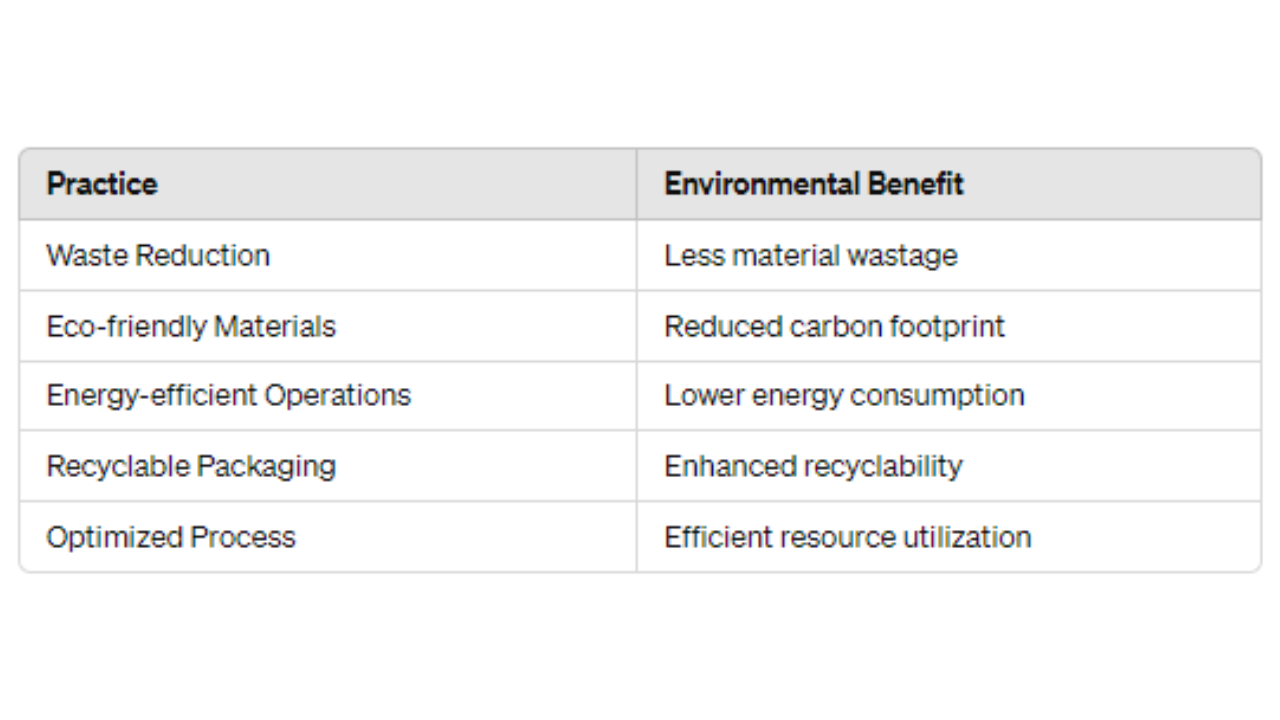Click the Eco-friendly Materials cell
The width and height of the screenshot is (1280, 720).
[328, 326]
